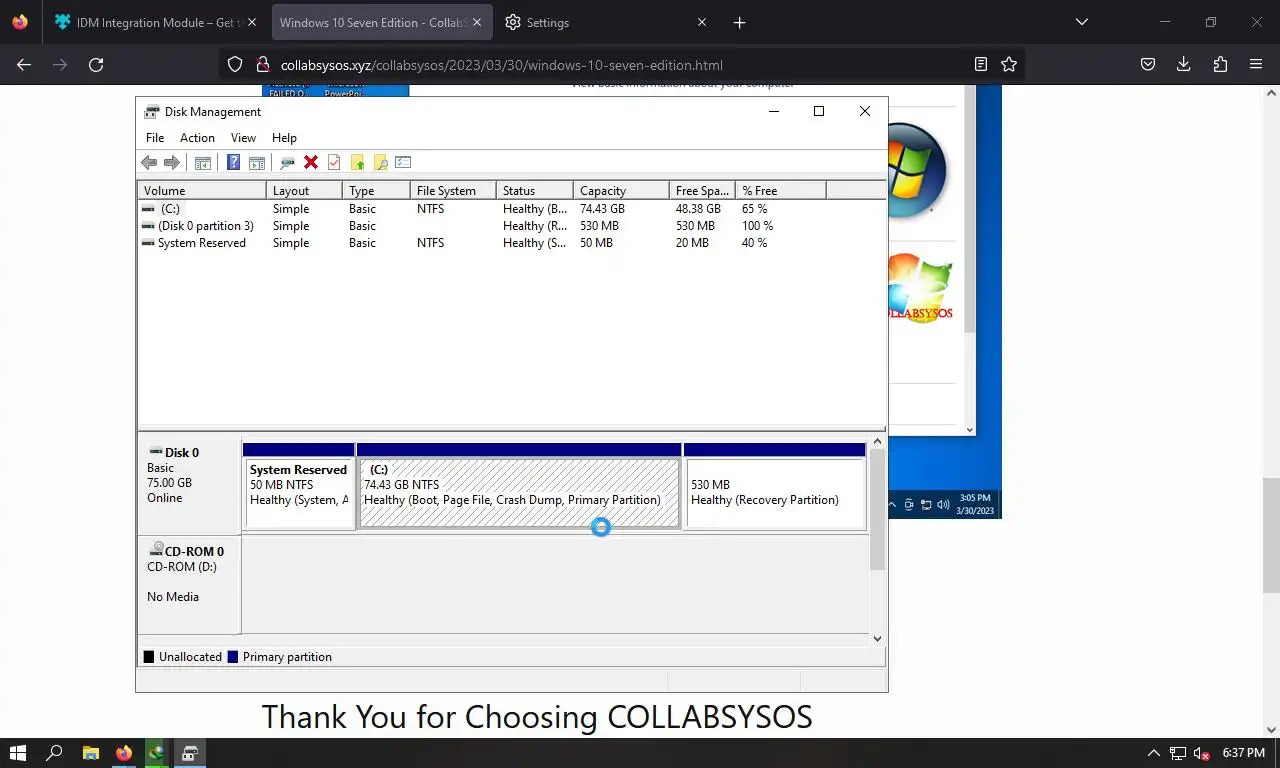Sort by the Layout column header
Screen dimensions: 1280x768
(304, 190)
